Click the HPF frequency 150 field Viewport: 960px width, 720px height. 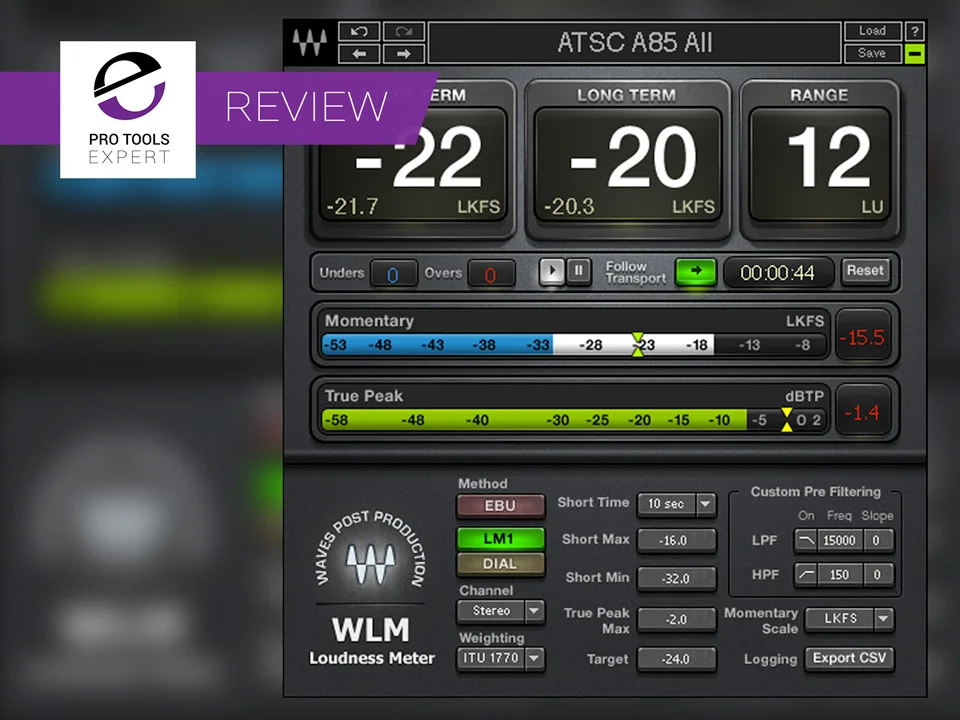click(x=839, y=574)
